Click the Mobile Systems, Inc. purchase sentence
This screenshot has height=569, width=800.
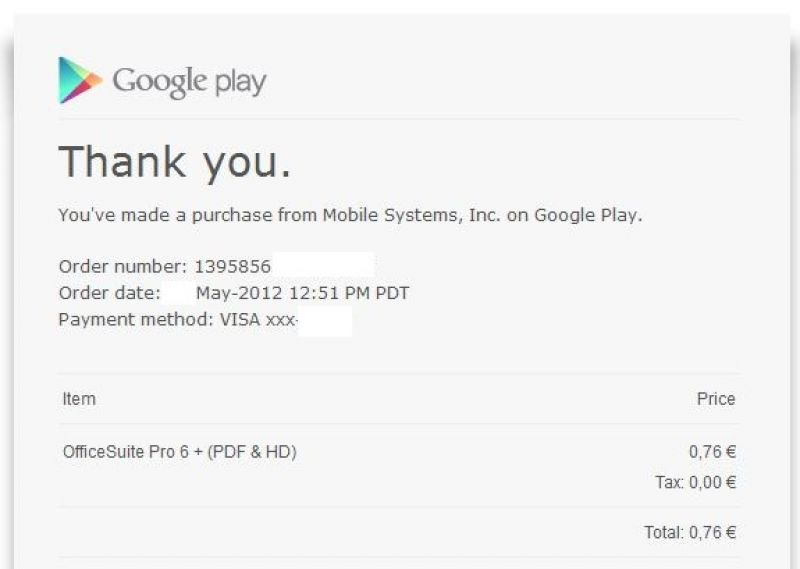[350, 215]
